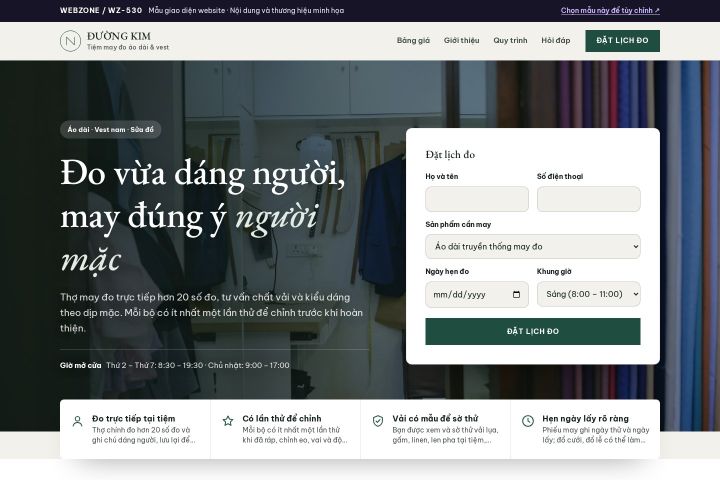
Task: Click the person icon beside Đo trực tiếp tại tiệm
Action: click(x=78, y=421)
